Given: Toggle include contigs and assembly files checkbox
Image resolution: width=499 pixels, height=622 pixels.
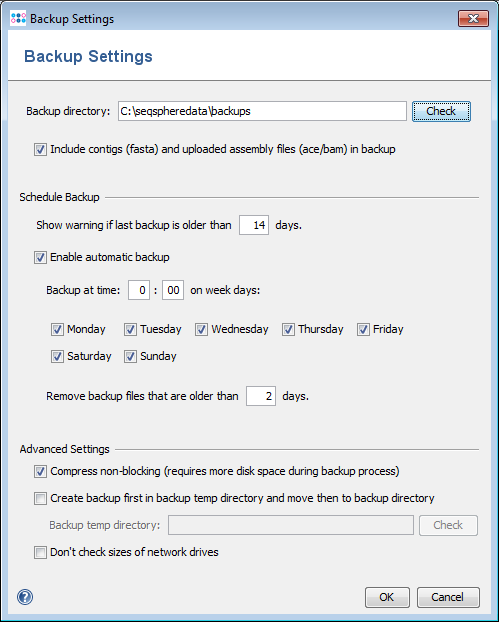Looking at the screenshot, I should pyautogui.click(x=40, y=150).
